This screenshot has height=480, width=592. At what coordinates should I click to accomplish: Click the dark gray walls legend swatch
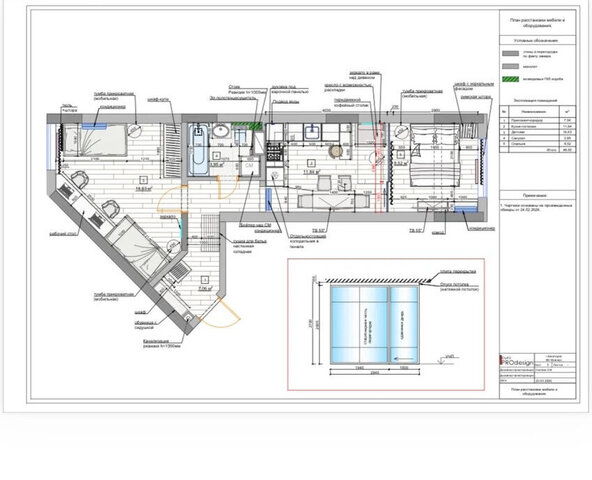511,54
